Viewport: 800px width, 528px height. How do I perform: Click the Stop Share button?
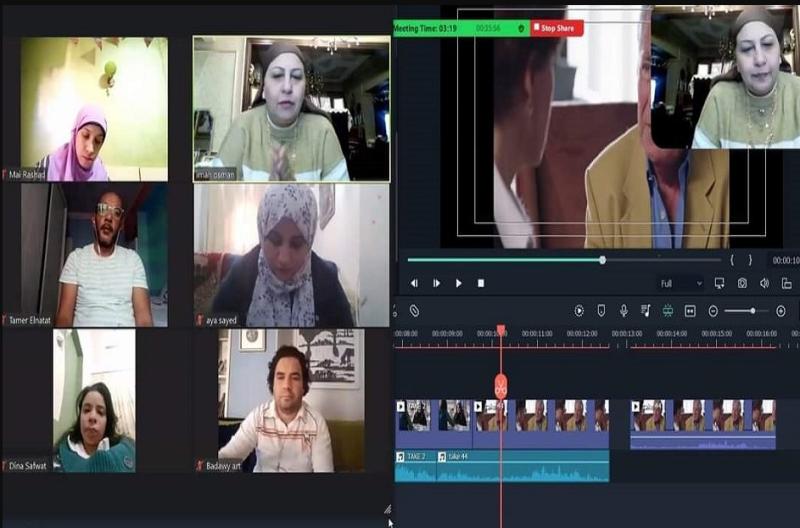tap(557, 28)
